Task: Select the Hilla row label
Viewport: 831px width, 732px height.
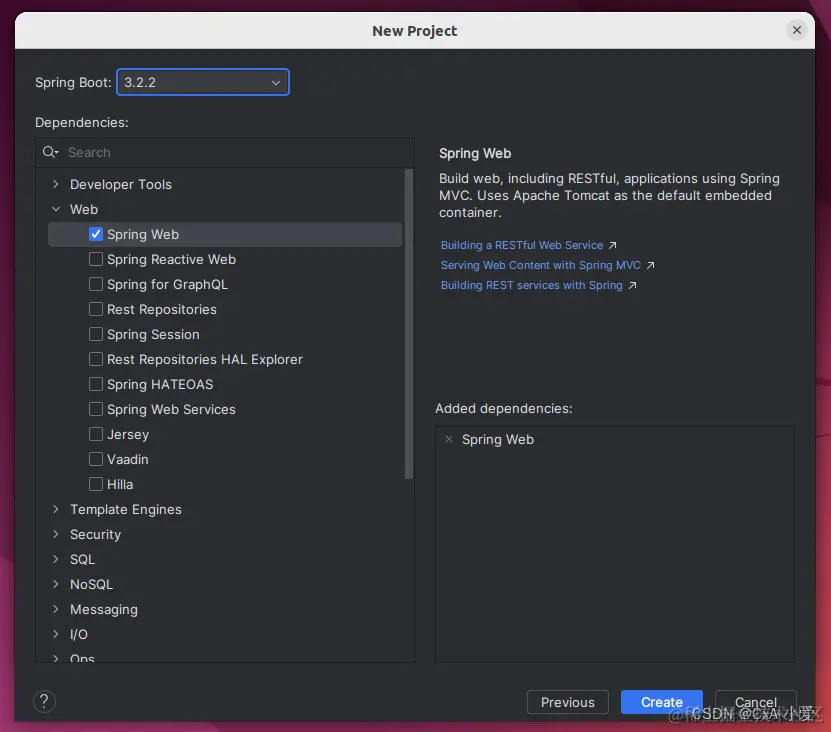Action: click(120, 484)
